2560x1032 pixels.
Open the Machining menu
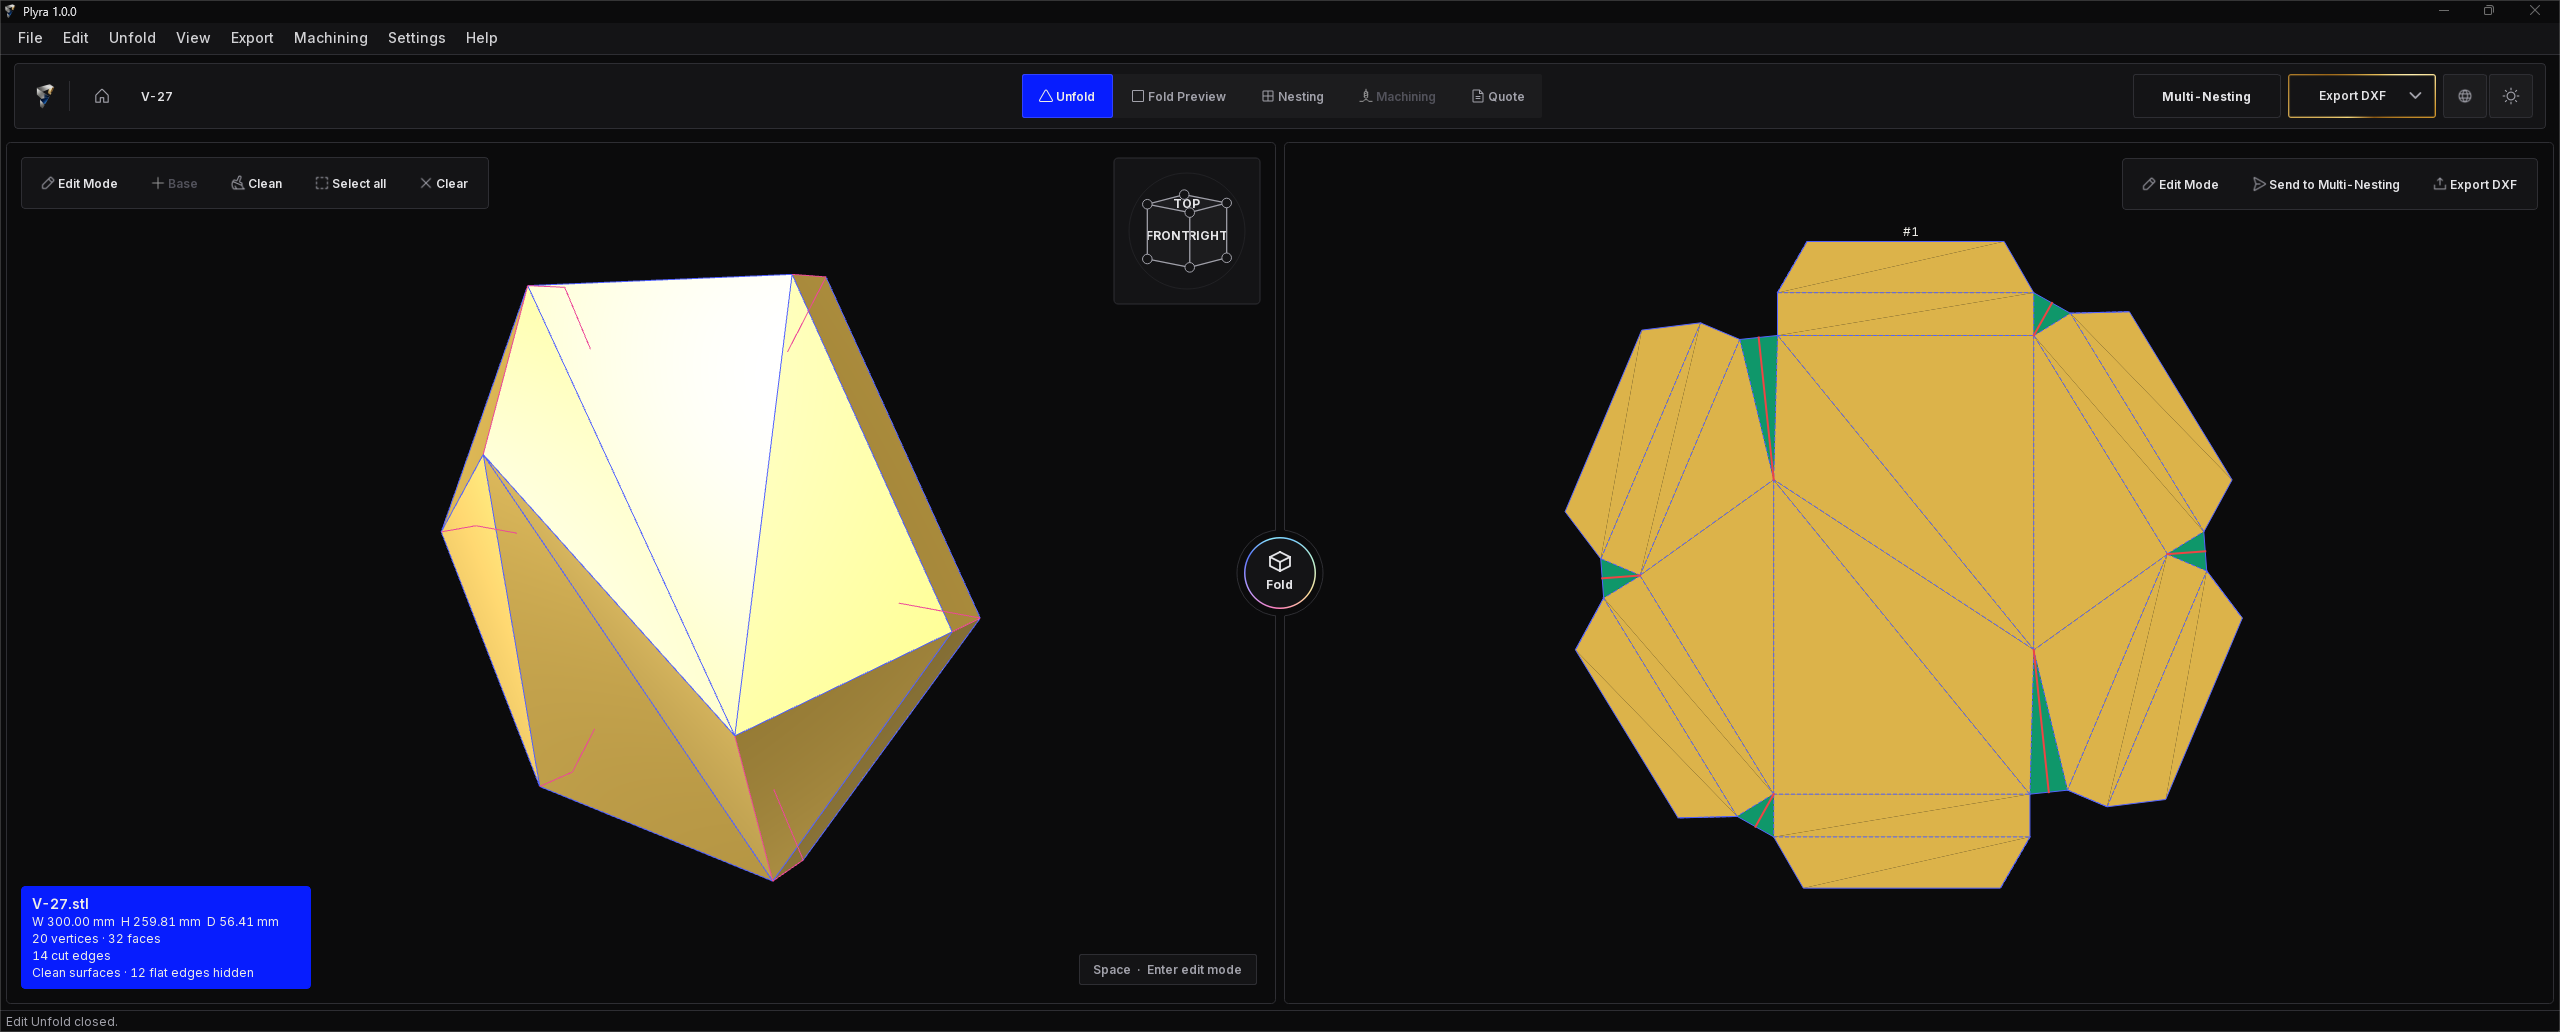(x=330, y=38)
